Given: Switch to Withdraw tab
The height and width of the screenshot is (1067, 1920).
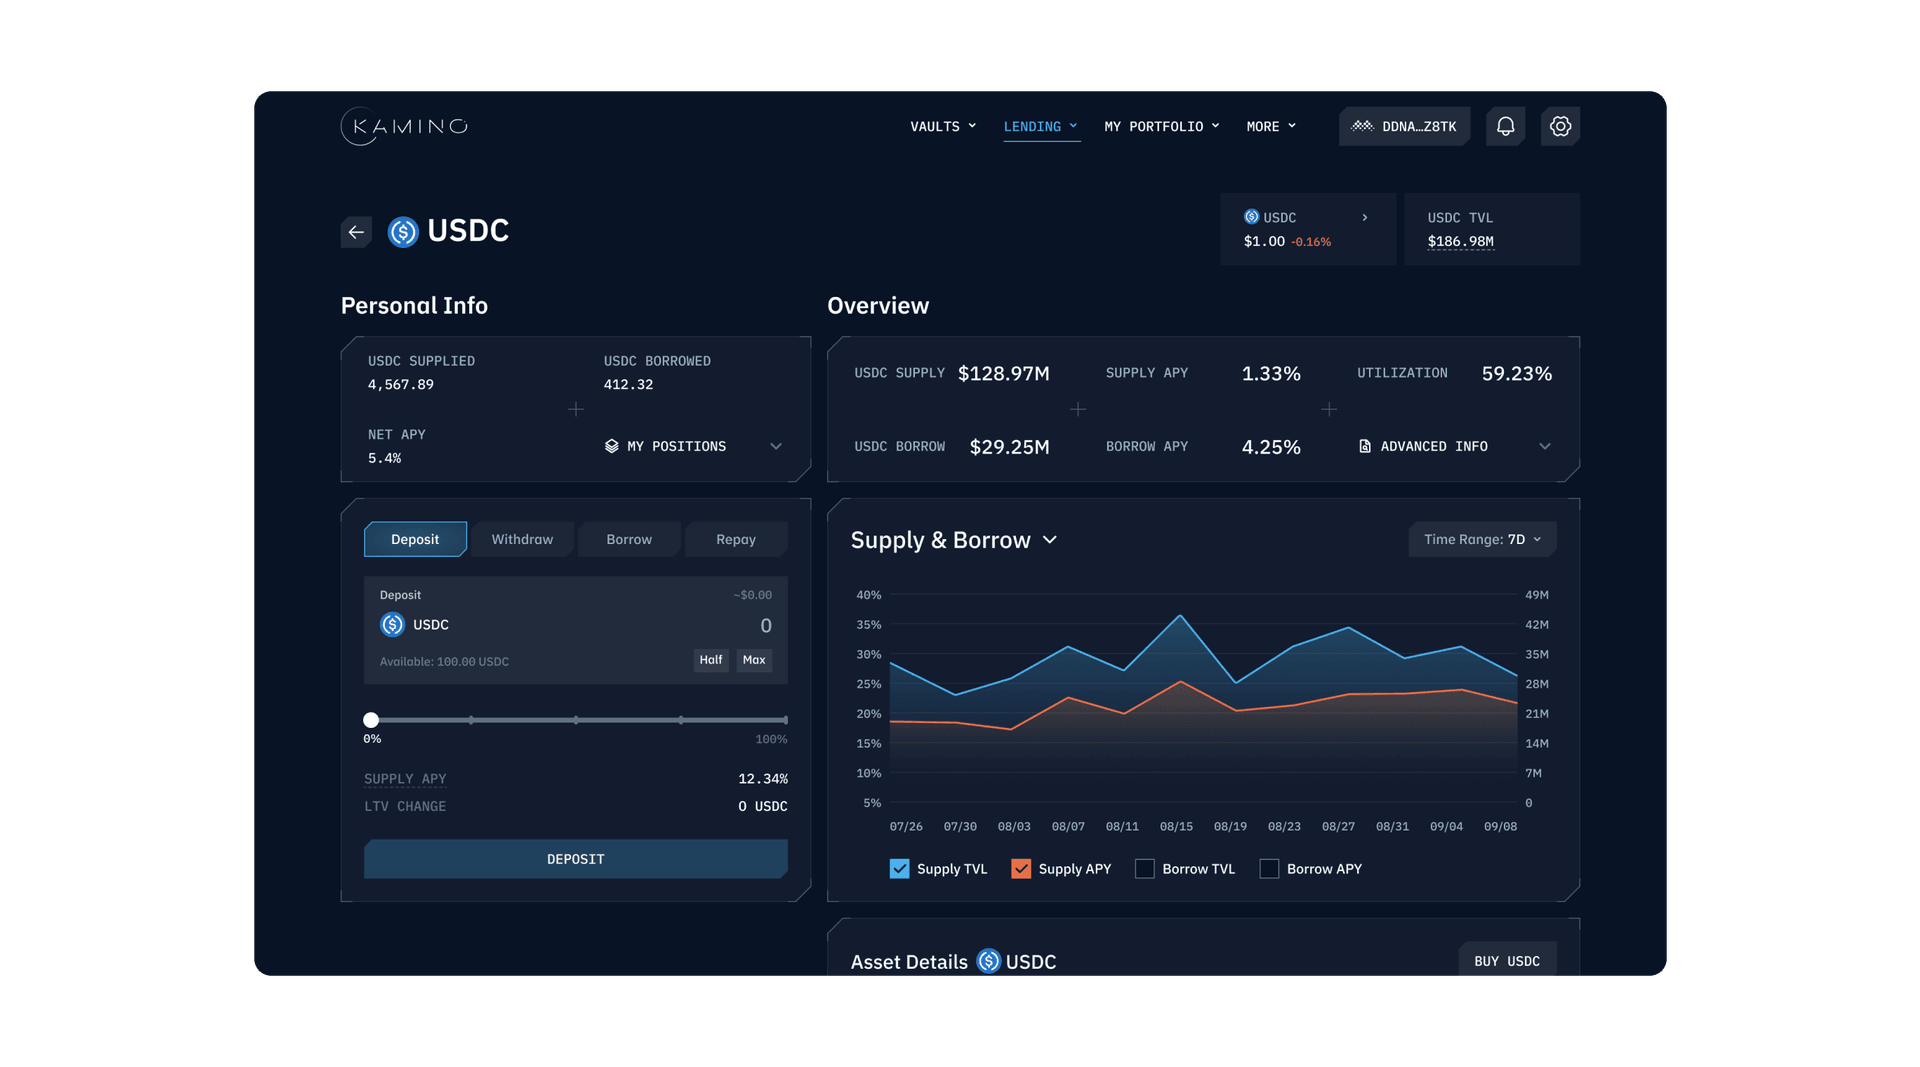Looking at the screenshot, I should point(522,539).
